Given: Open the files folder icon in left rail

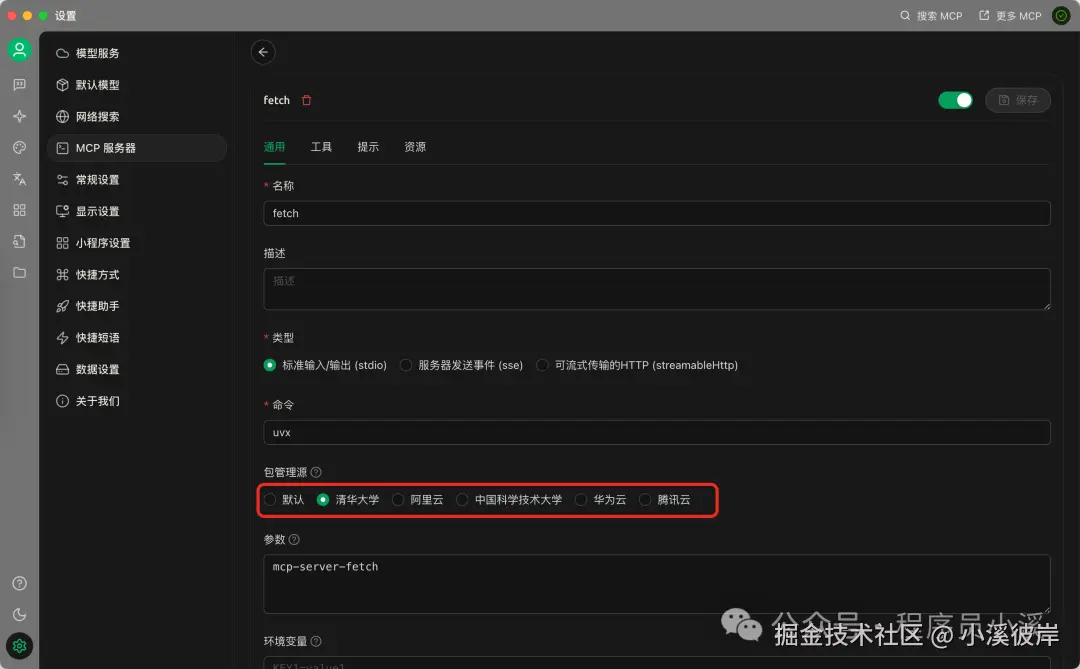Looking at the screenshot, I should 19,273.
